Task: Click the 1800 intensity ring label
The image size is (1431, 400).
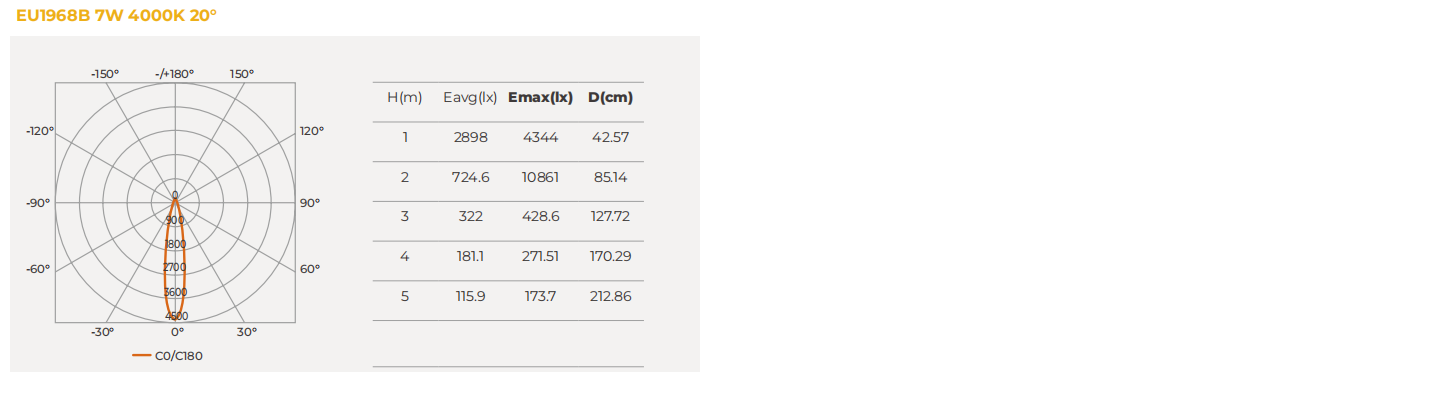Action: coord(175,244)
